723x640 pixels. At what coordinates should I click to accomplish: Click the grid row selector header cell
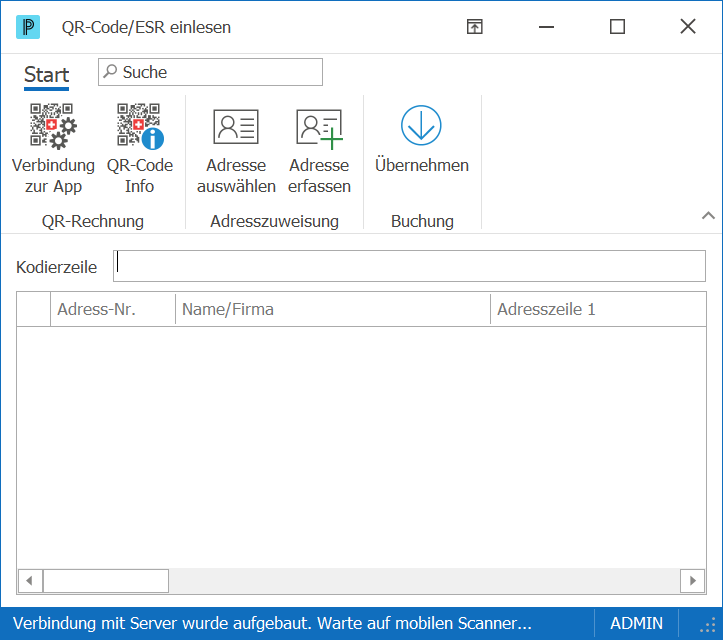[x=34, y=309]
